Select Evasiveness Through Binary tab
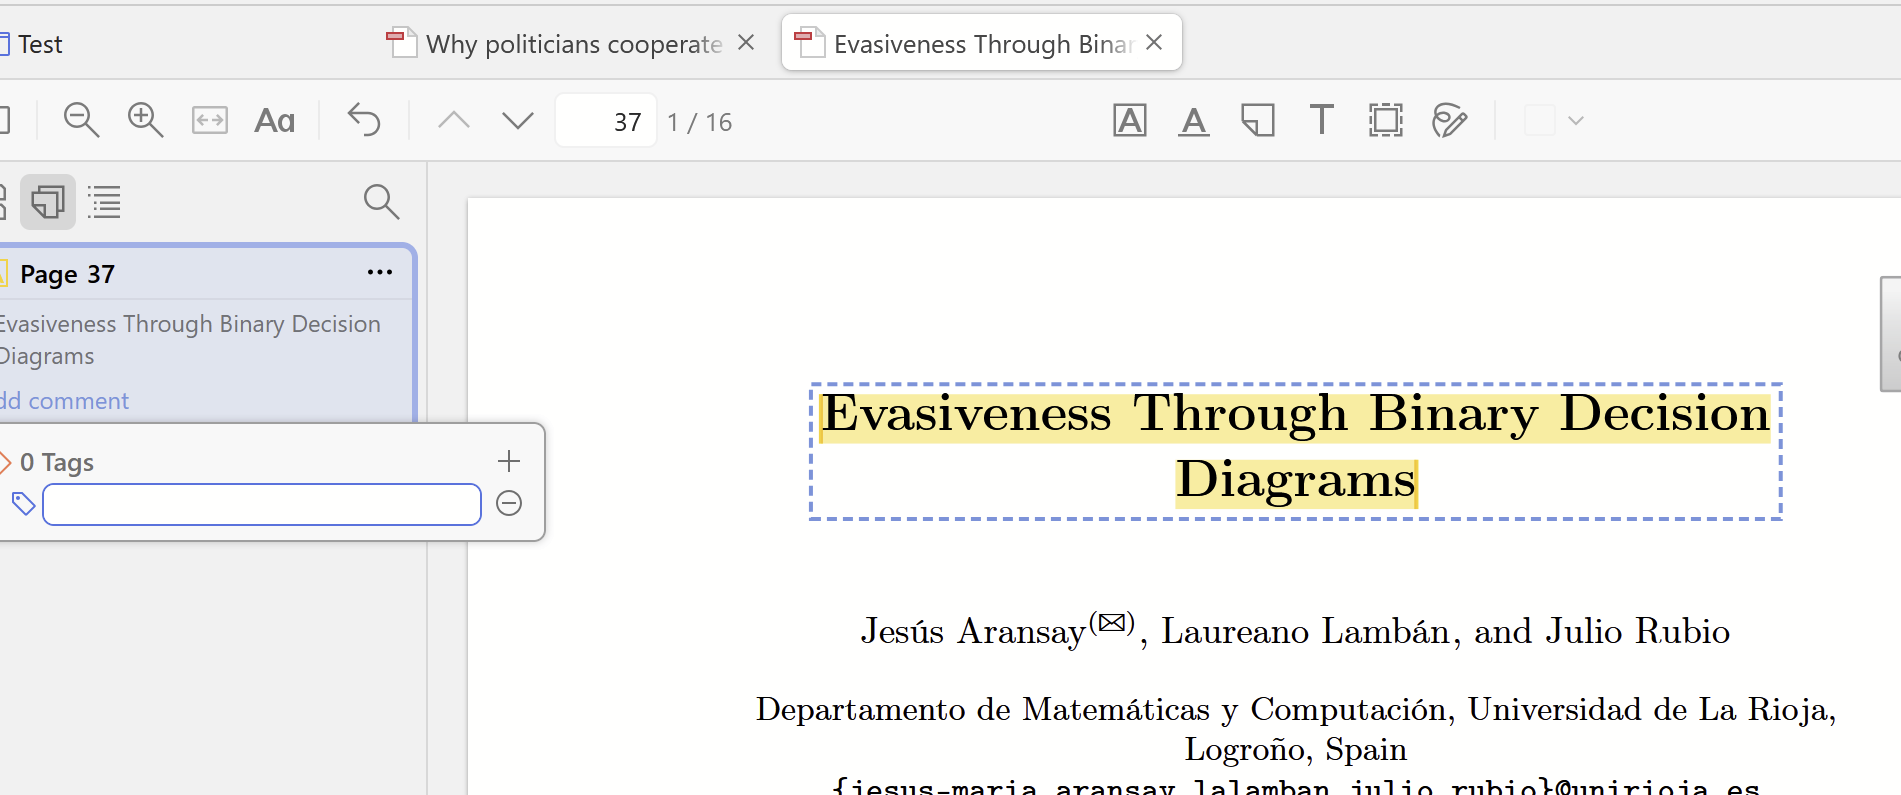Viewport: 1901px width, 795px height. tap(982, 43)
